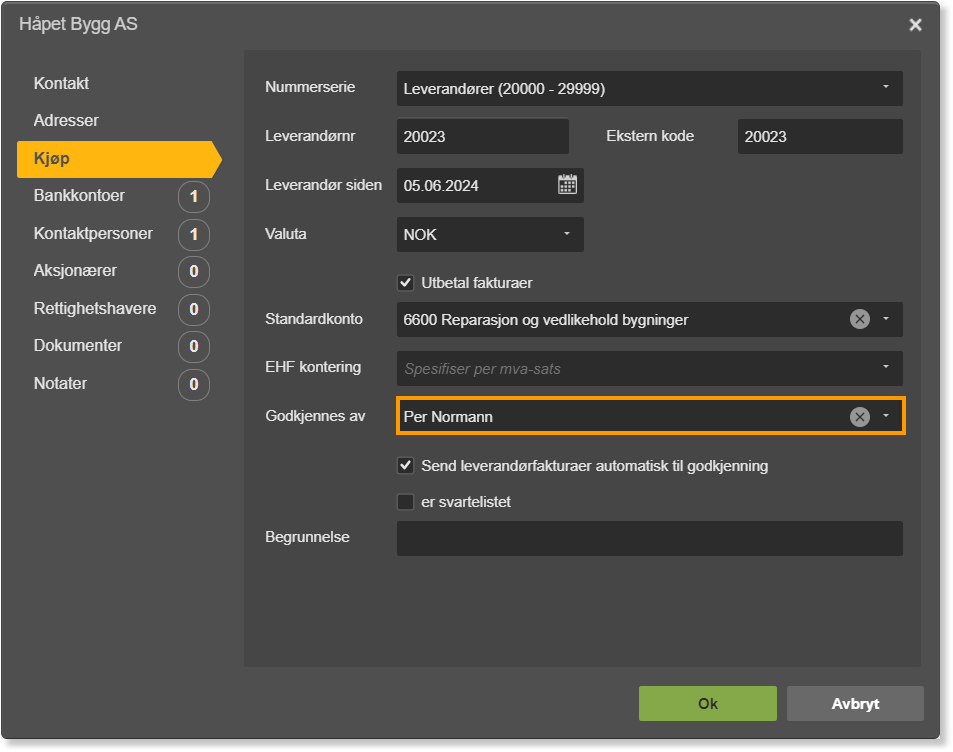Expand the Godkjennes av dropdown arrow

pyautogui.click(x=886, y=416)
